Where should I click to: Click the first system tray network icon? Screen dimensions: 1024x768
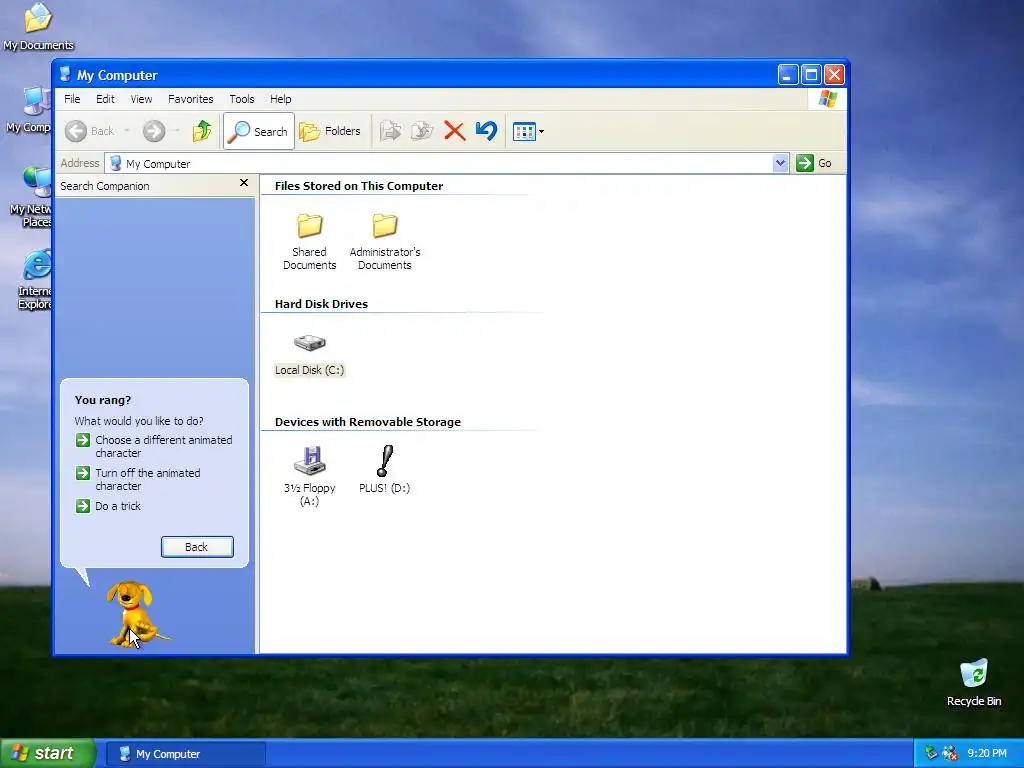[x=931, y=753]
